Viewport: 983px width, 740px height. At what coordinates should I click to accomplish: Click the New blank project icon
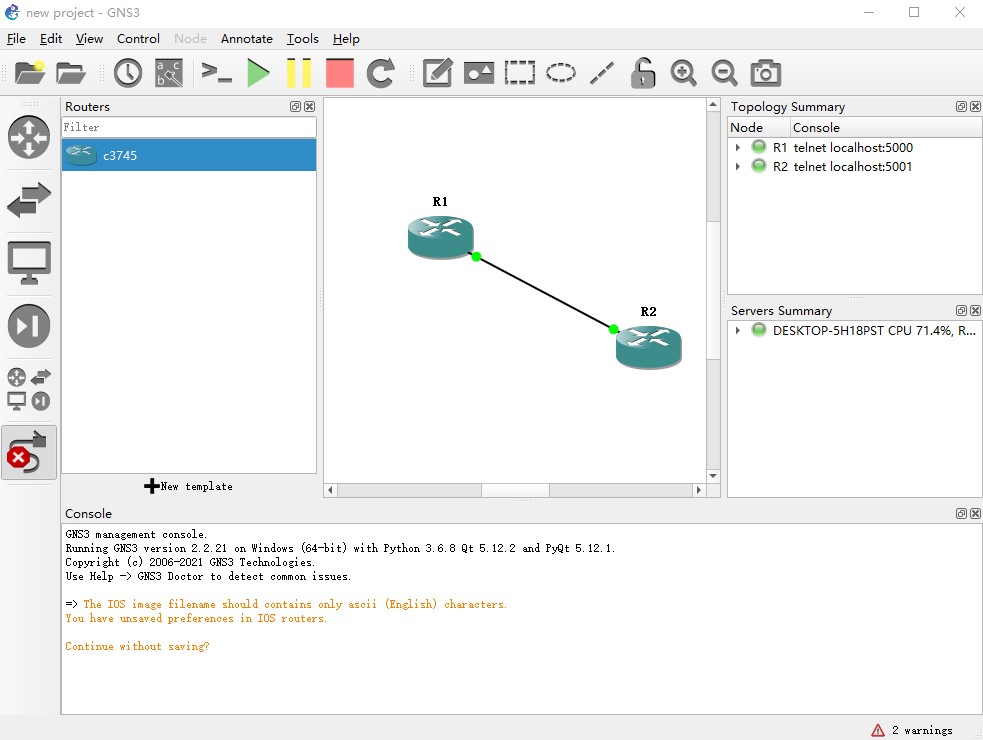coord(29,73)
